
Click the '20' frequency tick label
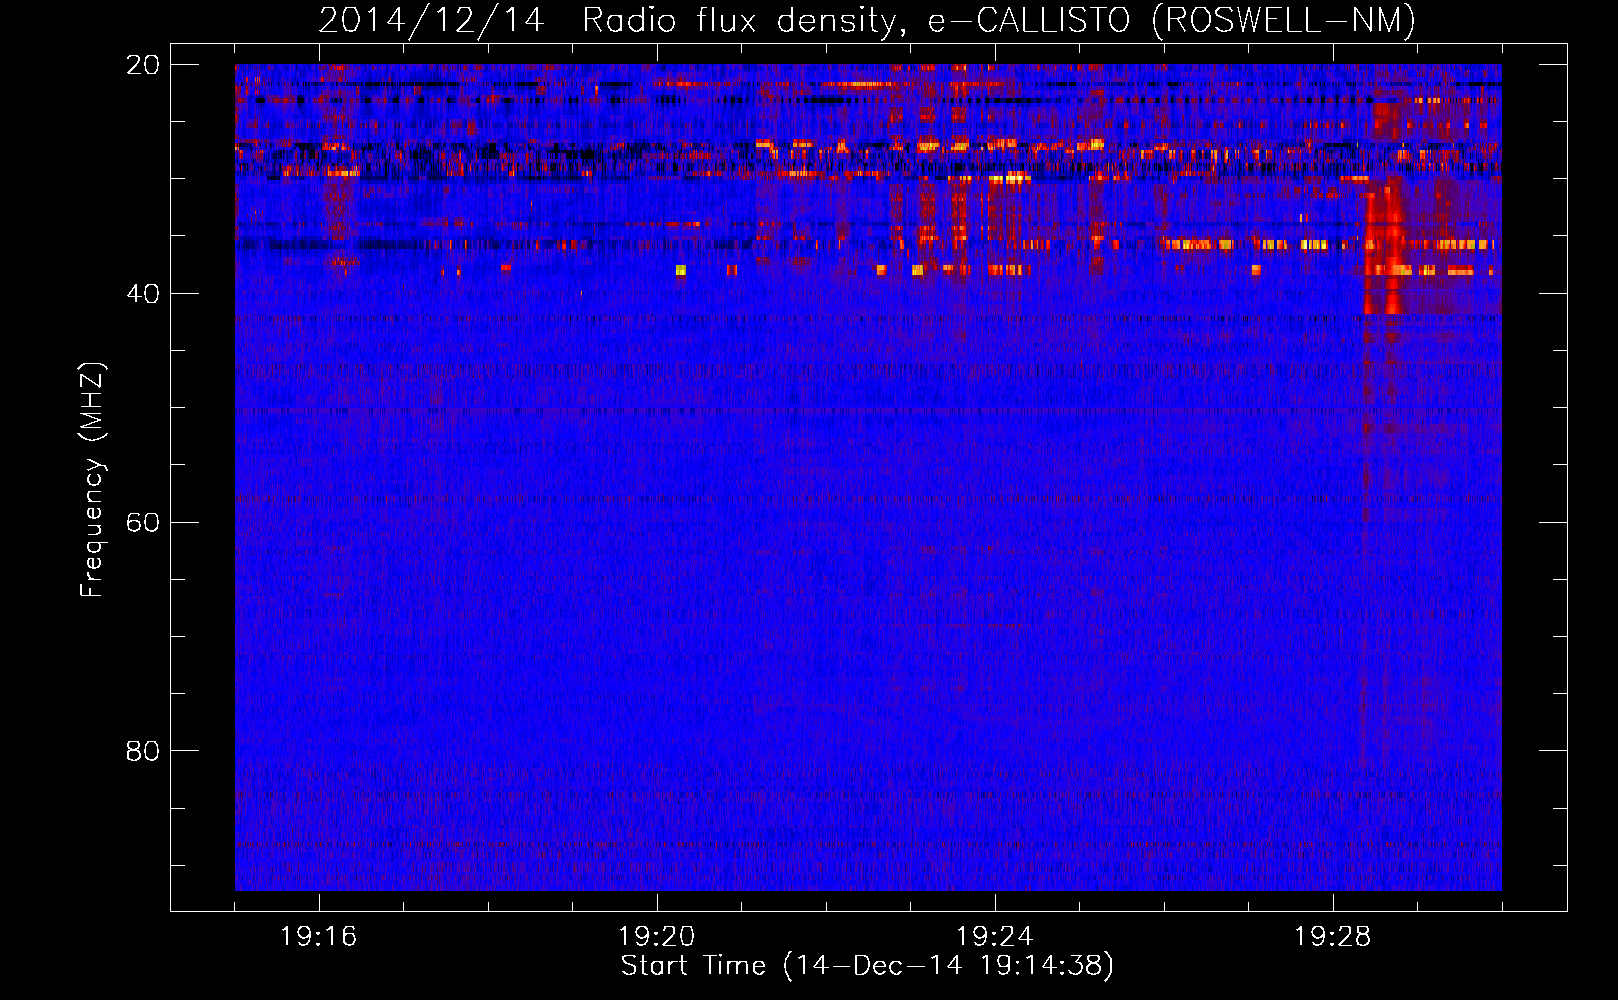pos(142,65)
